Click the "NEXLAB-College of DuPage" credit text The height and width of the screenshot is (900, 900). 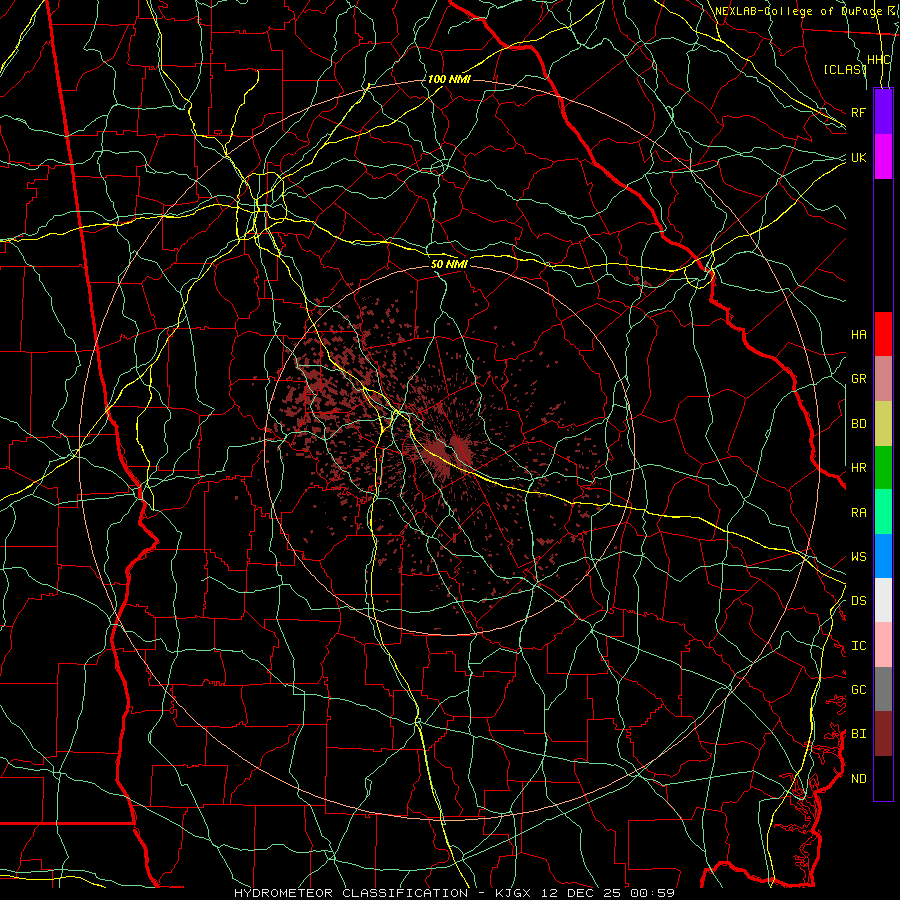coord(800,11)
